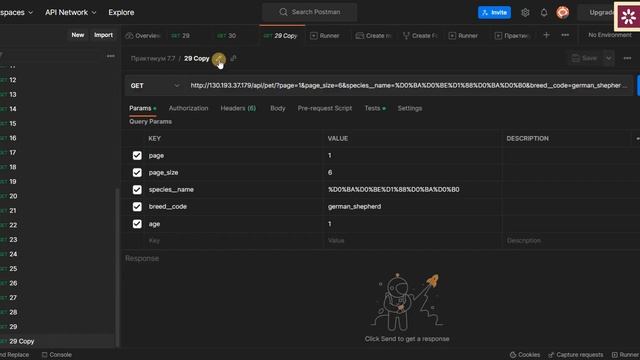This screenshot has width=640, height=360.
Task: Open the Create F... tab
Action: click(x=420, y=36)
